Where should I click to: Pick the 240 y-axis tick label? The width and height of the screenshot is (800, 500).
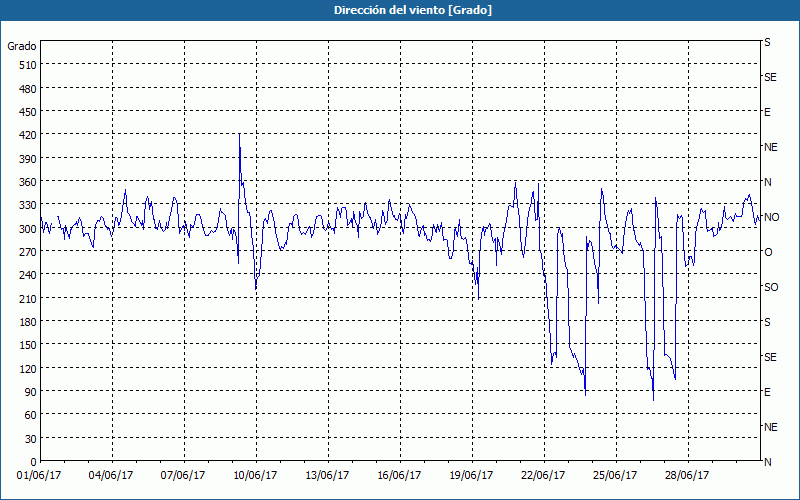coord(28,276)
